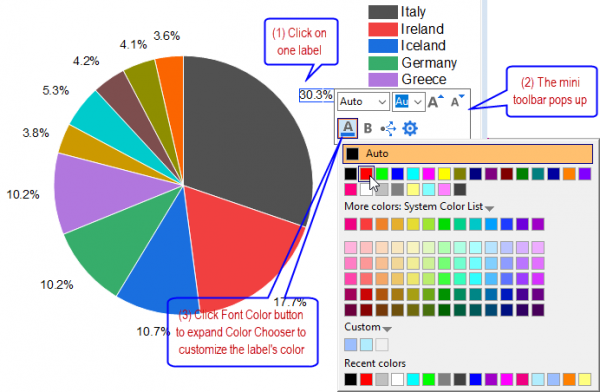
Task: Pick the black swatch in the basic colors row
Action: [351, 174]
